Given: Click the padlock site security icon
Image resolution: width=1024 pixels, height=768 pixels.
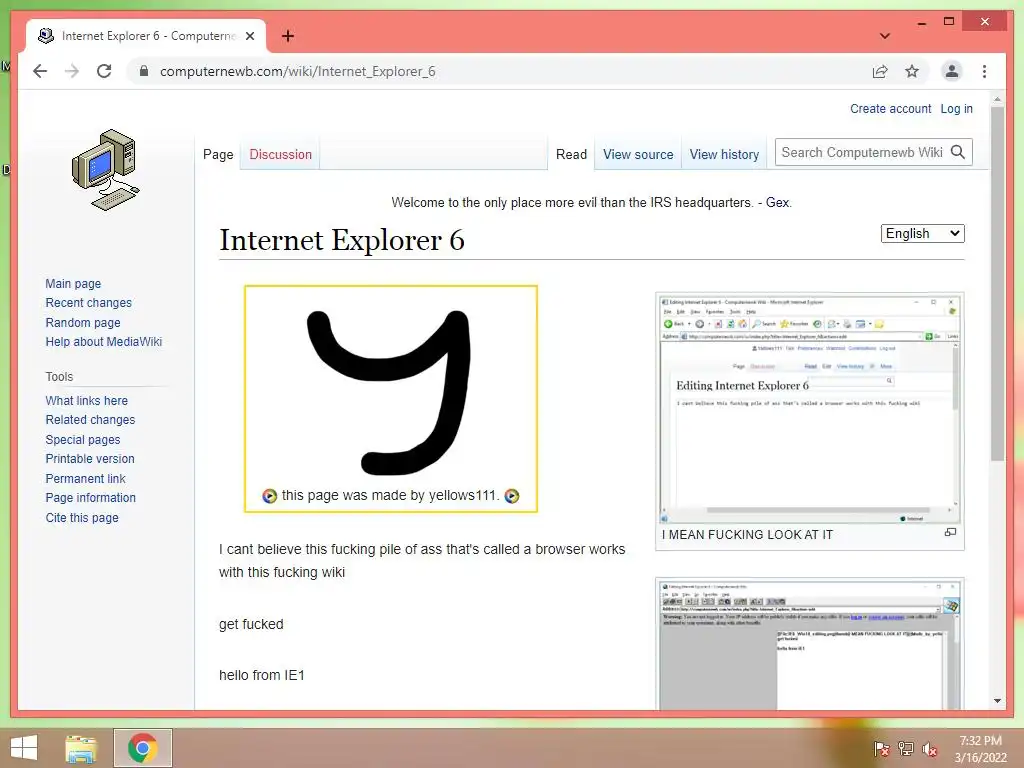Looking at the screenshot, I should point(144,71).
